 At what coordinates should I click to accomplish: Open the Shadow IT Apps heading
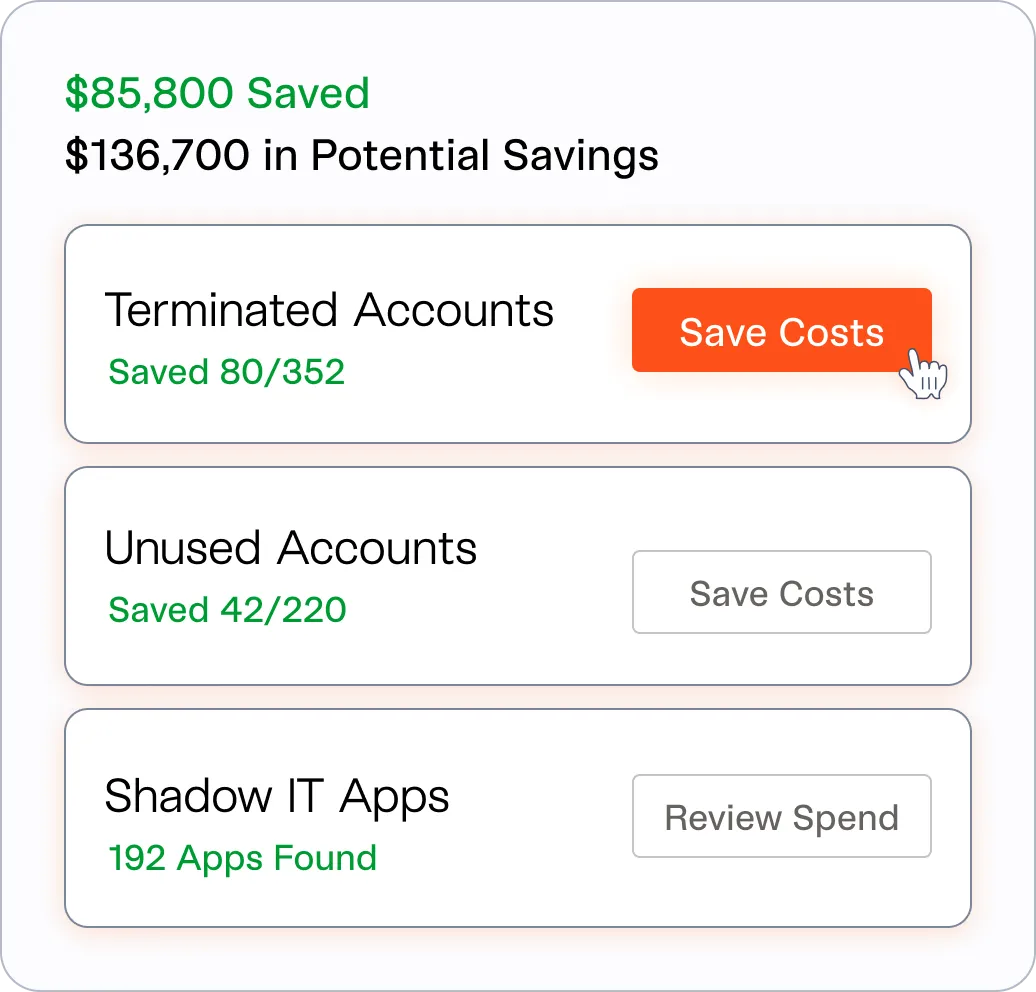point(277,796)
